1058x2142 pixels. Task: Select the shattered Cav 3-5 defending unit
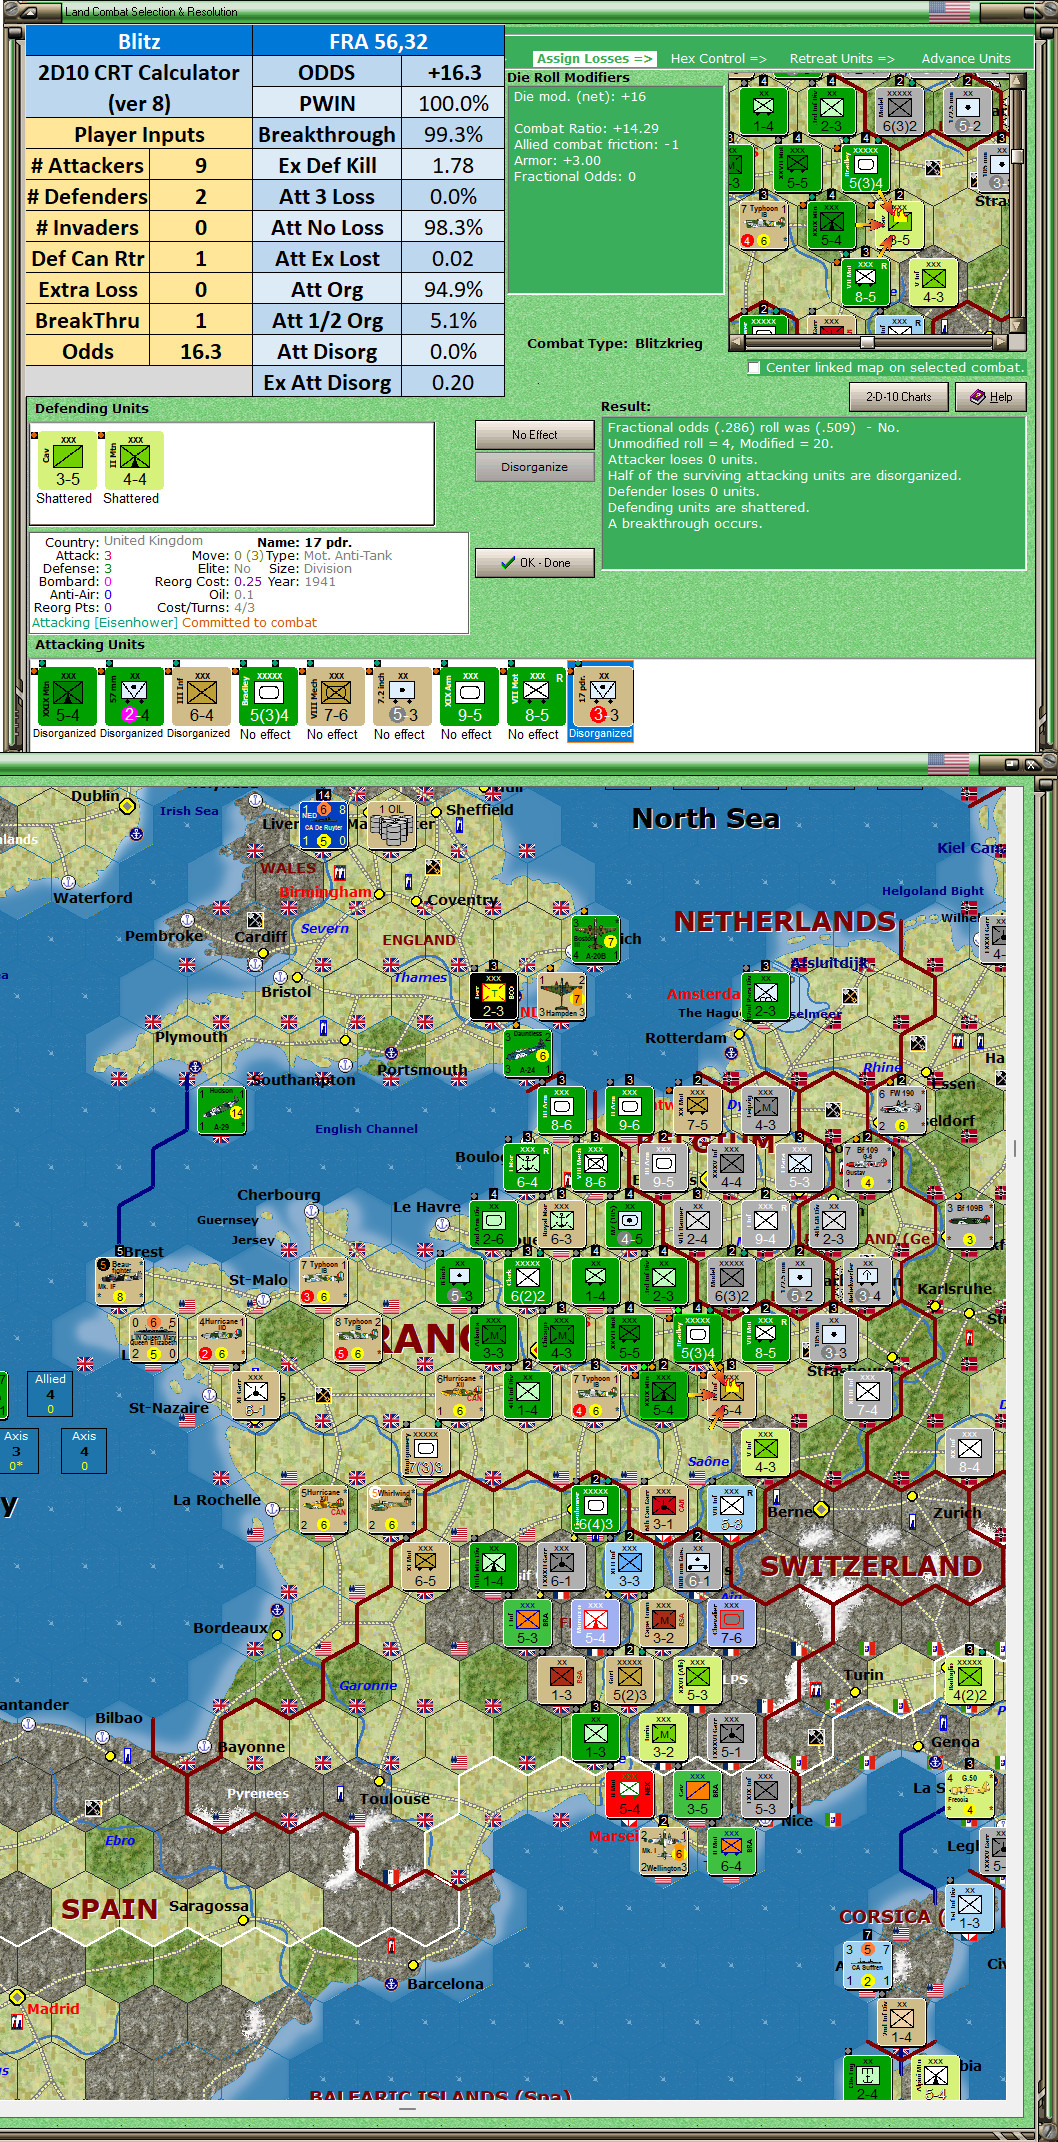[65, 460]
